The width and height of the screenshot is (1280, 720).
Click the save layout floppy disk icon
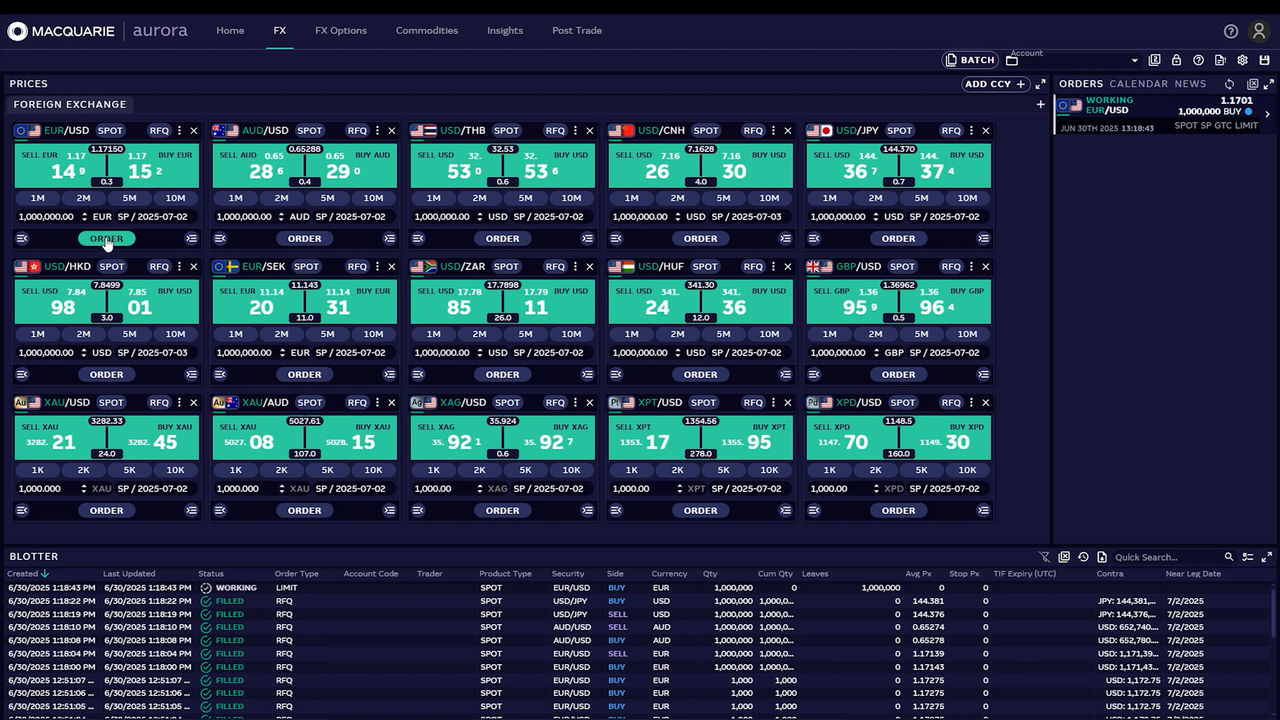coord(1265,60)
